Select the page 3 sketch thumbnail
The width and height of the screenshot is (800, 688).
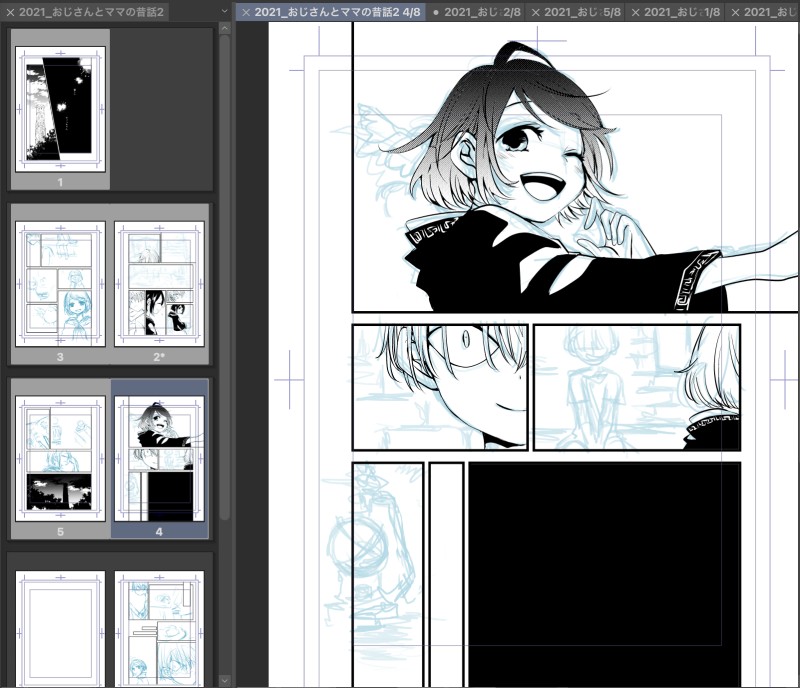pyautogui.click(x=60, y=284)
